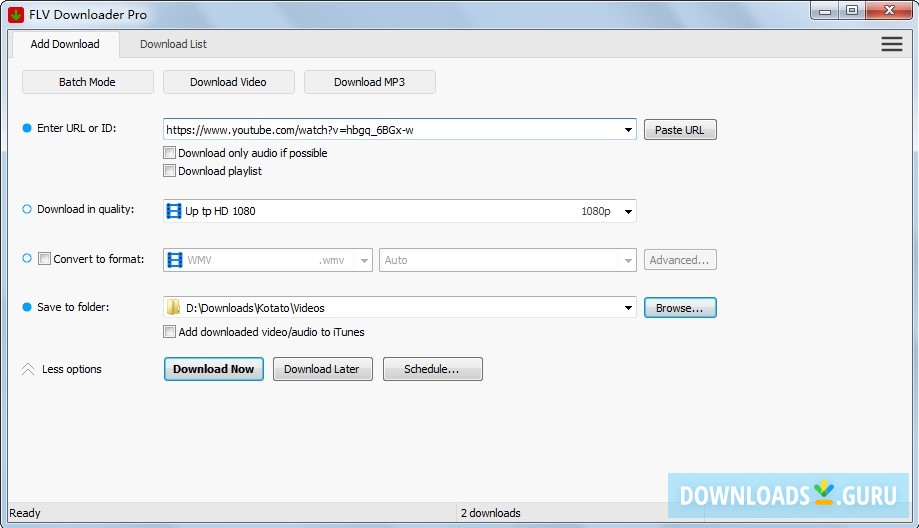Click the Download Now button
The image size is (919, 528).
click(213, 369)
